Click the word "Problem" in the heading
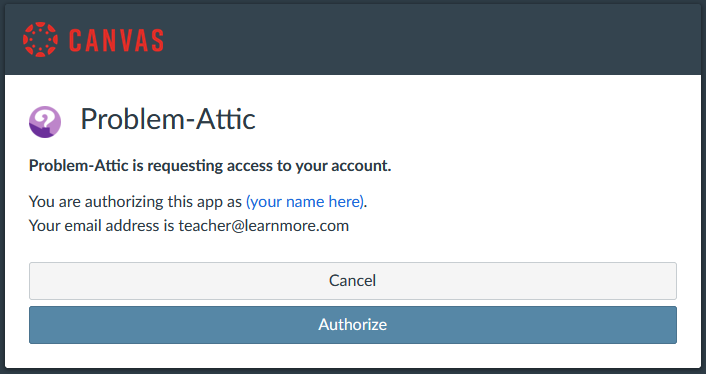The height and width of the screenshot is (374, 706). click(131, 119)
